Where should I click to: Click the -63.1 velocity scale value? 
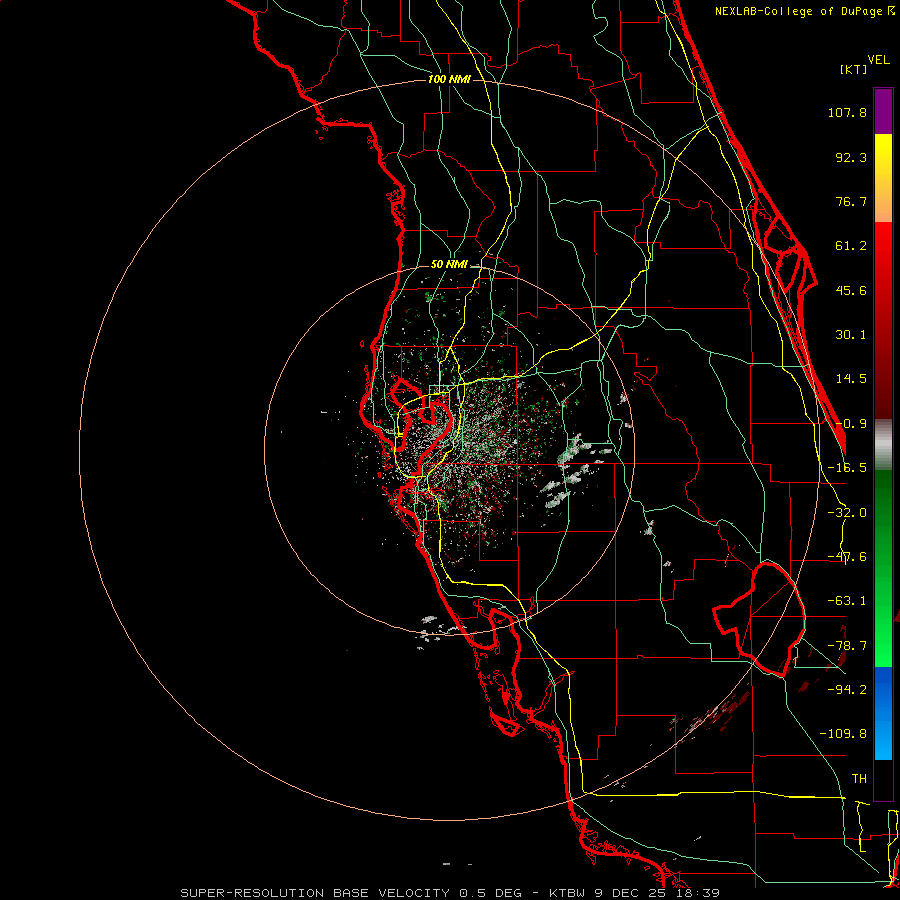tap(847, 601)
